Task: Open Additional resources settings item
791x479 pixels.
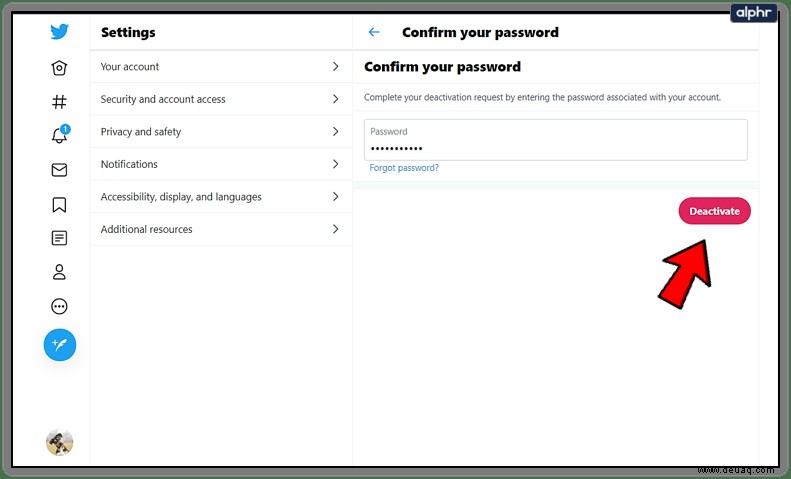Action: [x=221, y=229]
